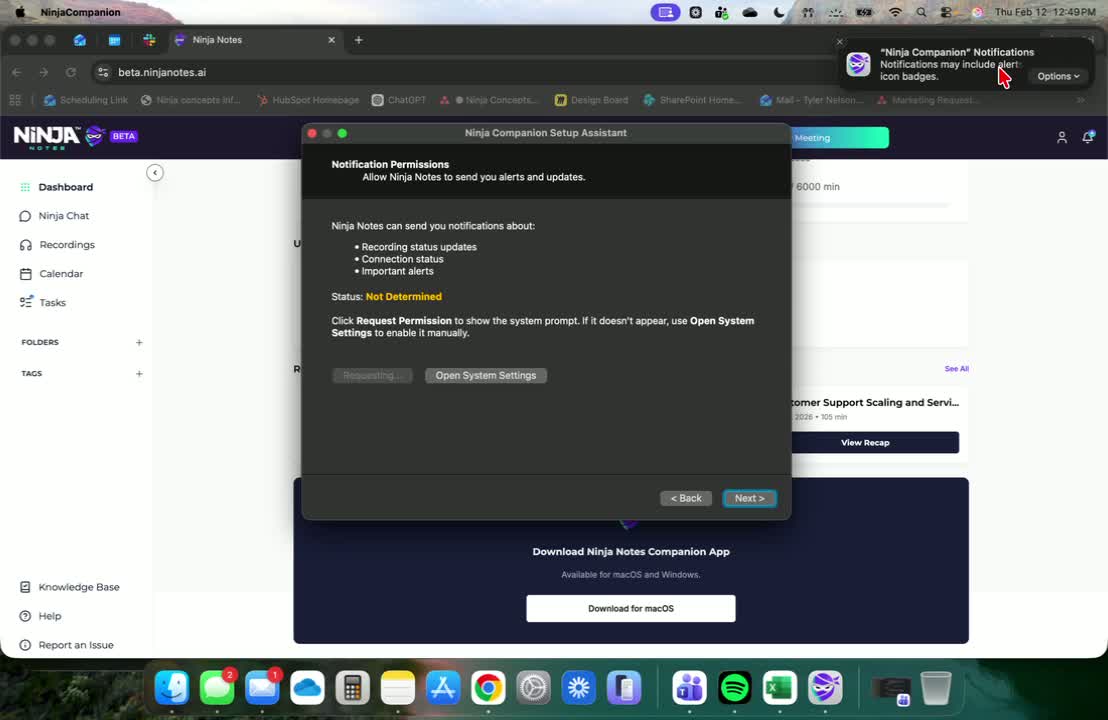Click the Customer Support Scaling recording title
The image size is (1108, 720).
[x=875, y=403]
